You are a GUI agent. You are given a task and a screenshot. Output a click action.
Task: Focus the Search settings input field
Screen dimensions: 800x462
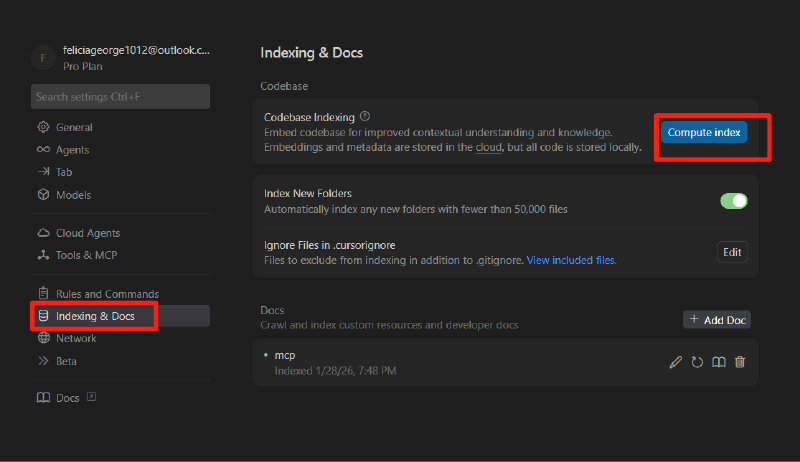(120, 97)
